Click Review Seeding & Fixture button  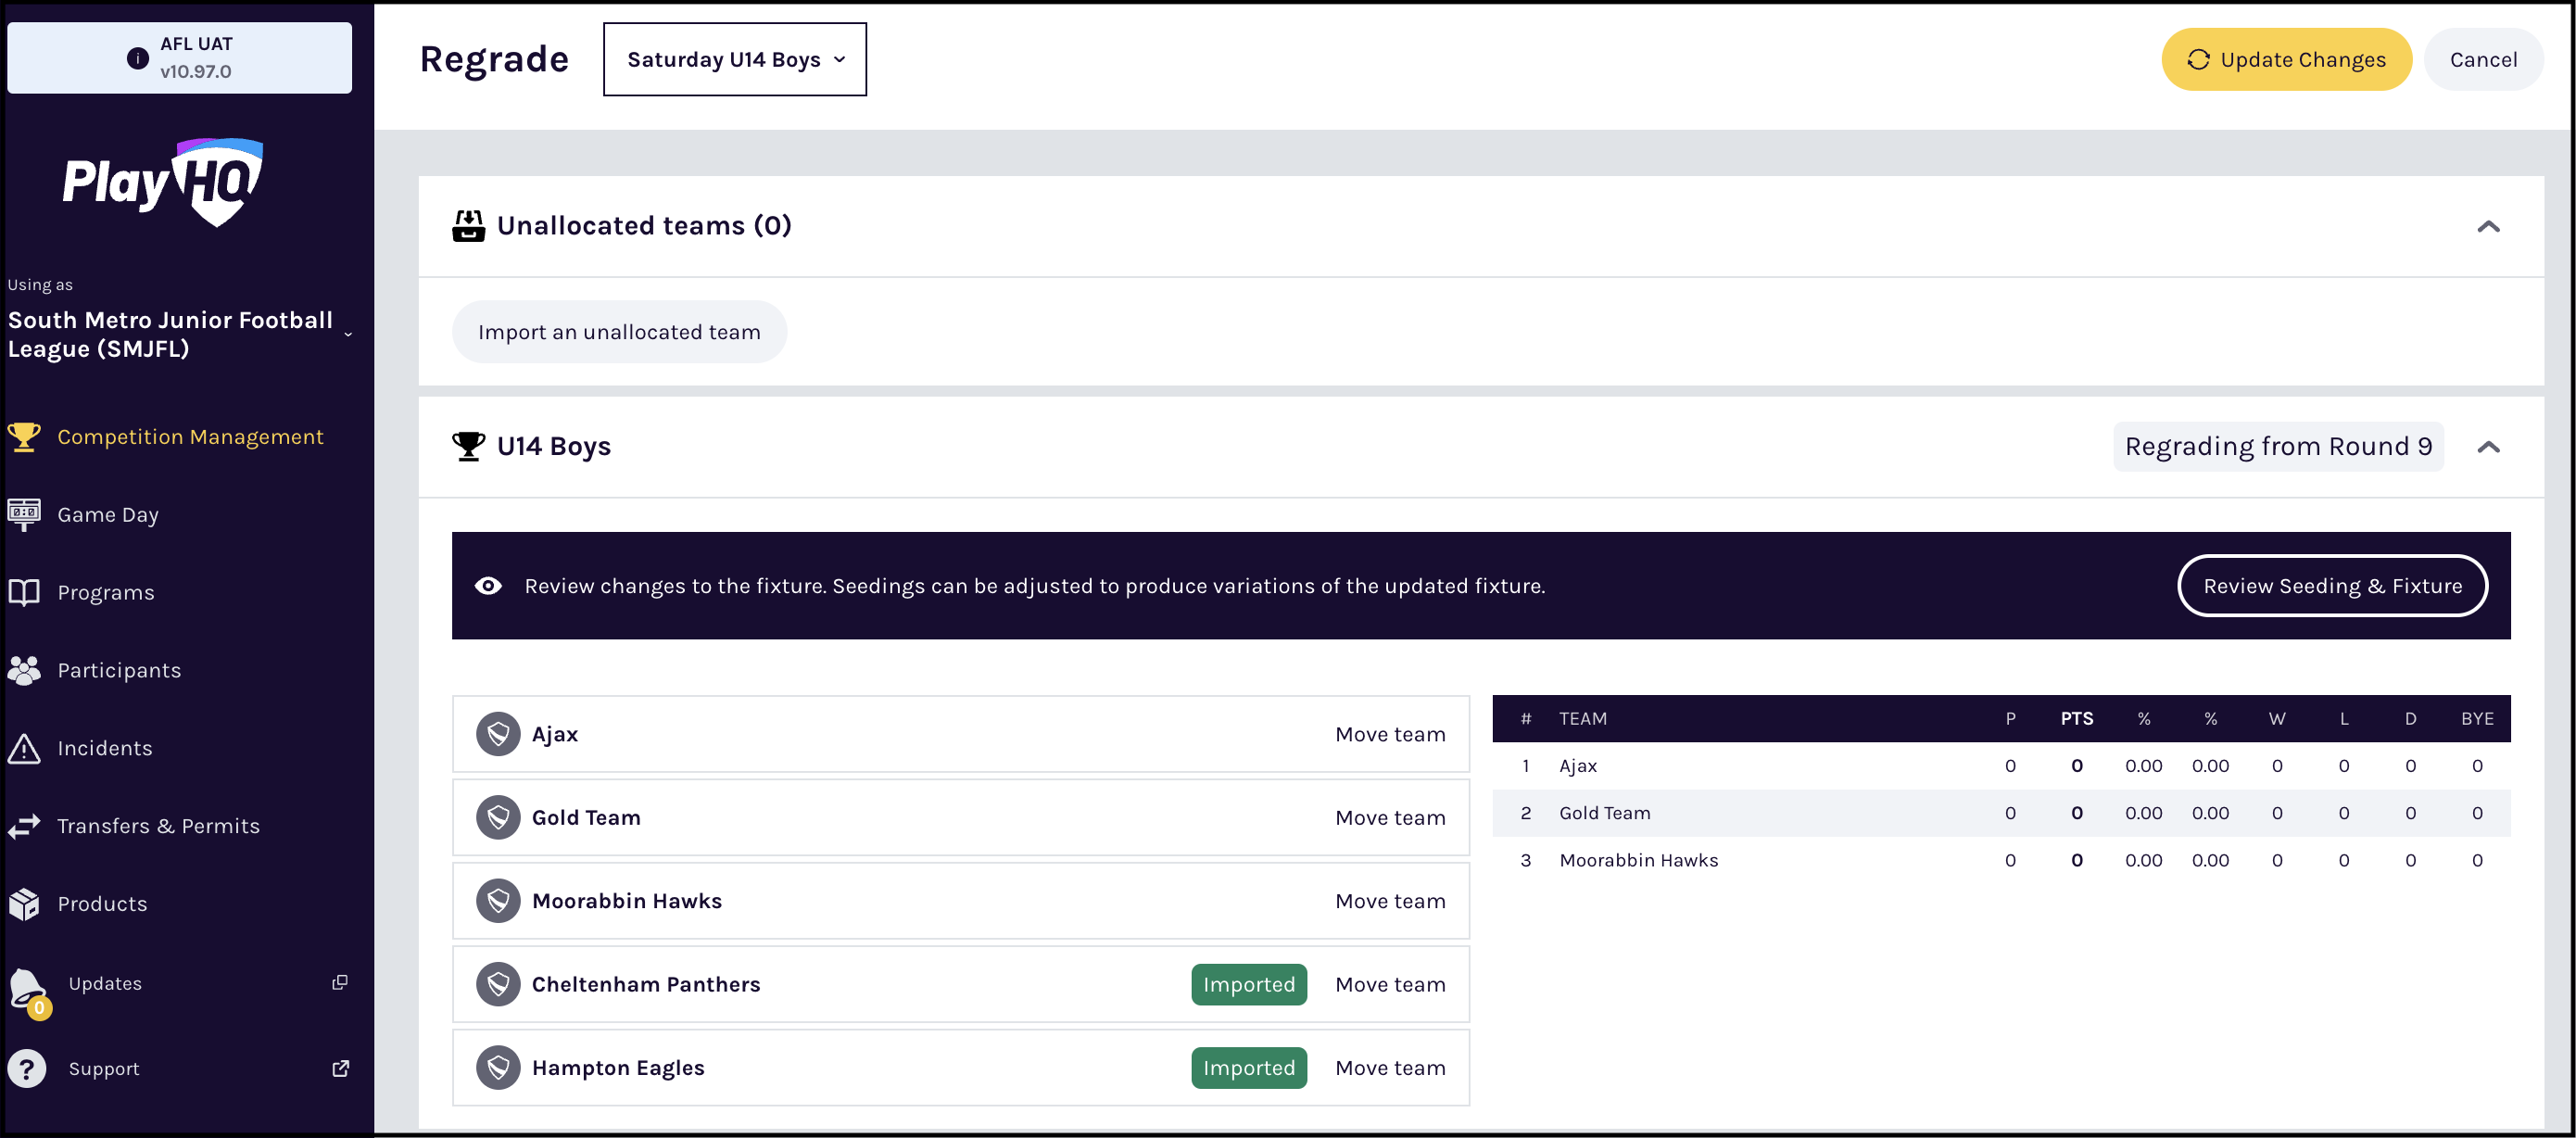click(2331, 586)
